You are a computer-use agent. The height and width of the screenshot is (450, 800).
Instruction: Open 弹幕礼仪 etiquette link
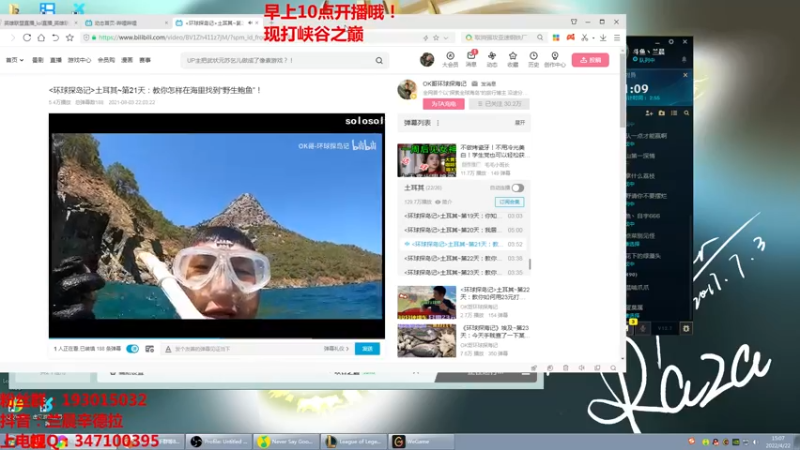tap(336, 349)
